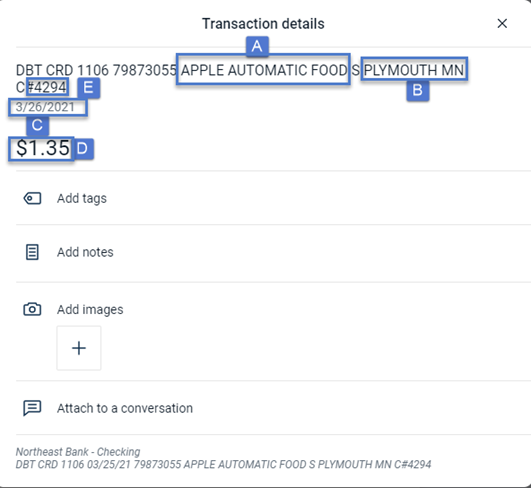
Task: Open Add tags option
Action: (82, 198)
